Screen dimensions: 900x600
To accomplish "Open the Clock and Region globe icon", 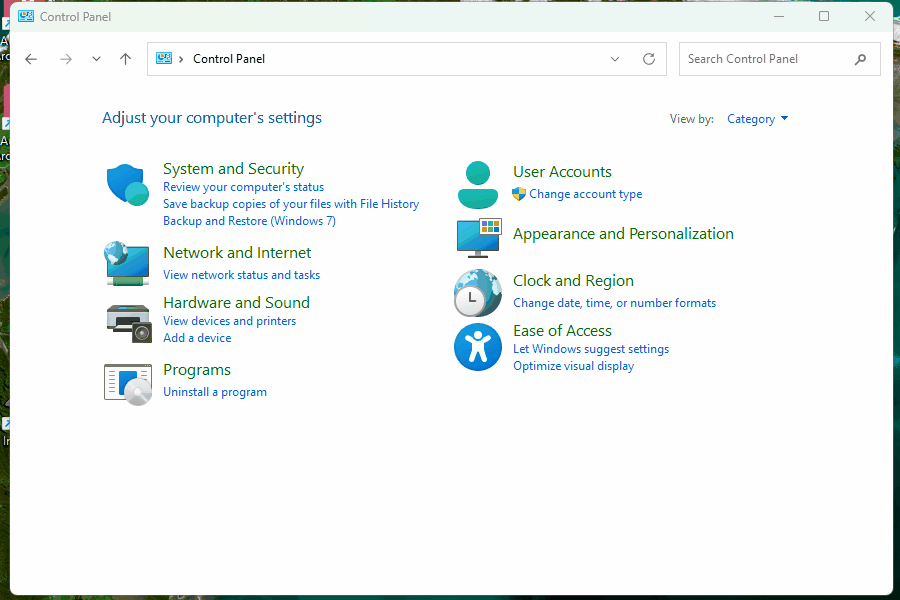I will pyautogui.click(x=478, y=293).
